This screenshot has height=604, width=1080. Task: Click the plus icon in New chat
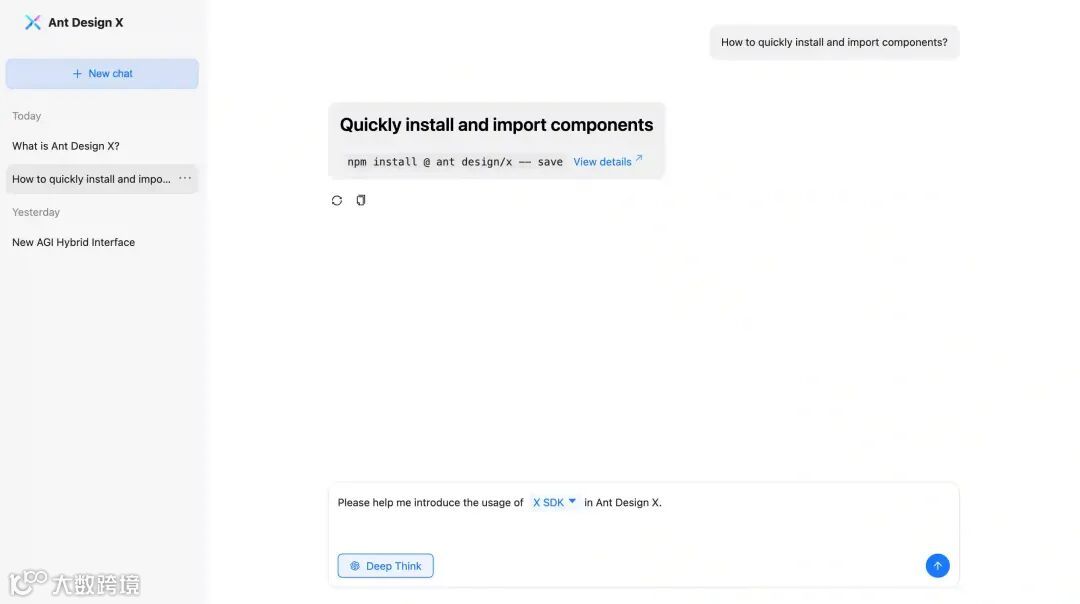77,74
